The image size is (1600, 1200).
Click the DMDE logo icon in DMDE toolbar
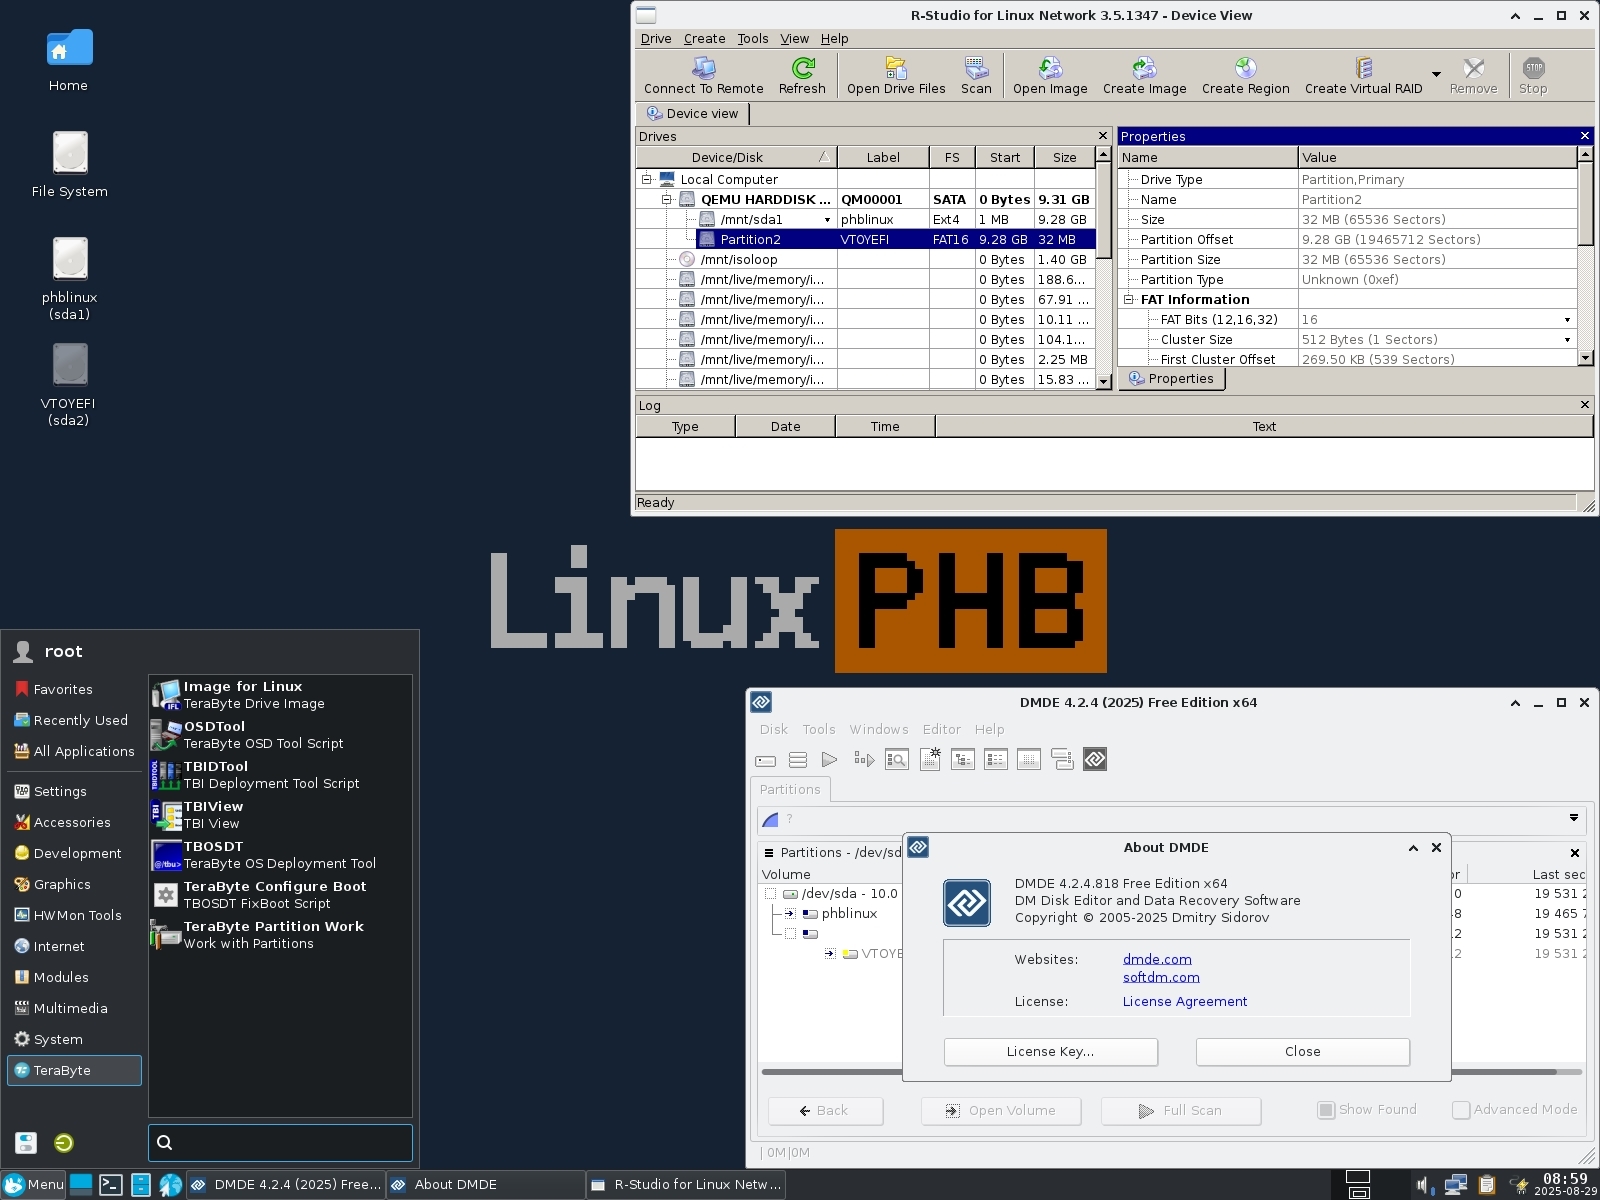coord(1095,760)
